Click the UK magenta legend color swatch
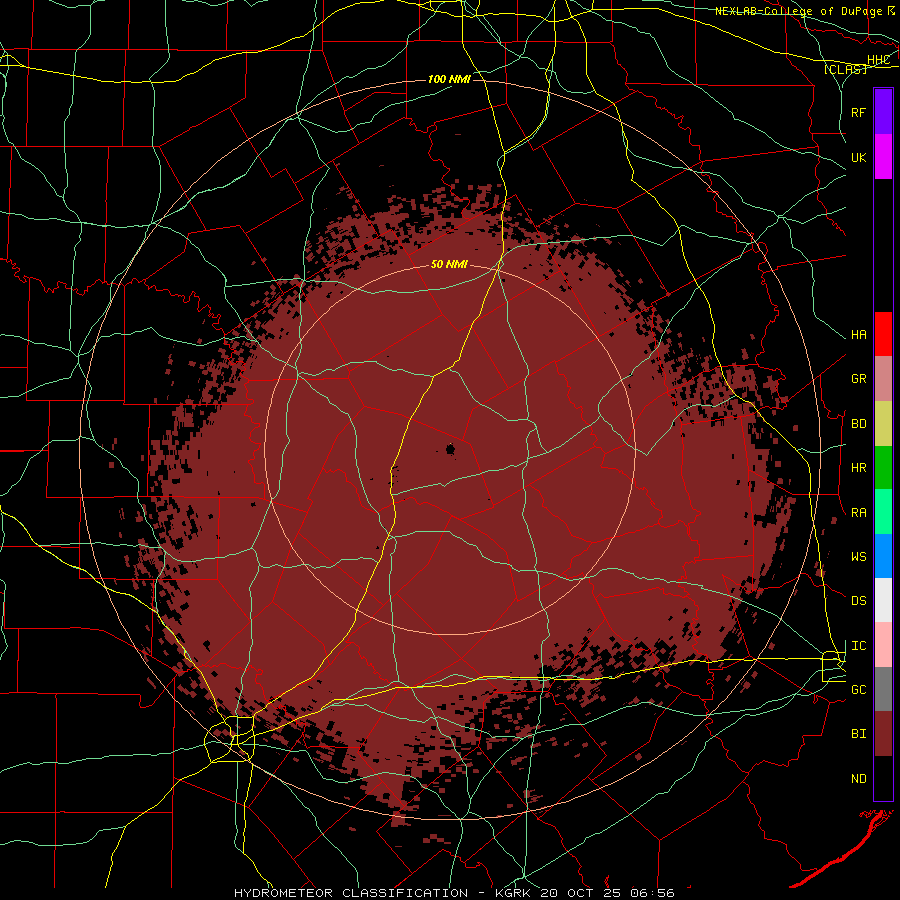This screenshot has height=900, width=900. (x=883, y=157)
